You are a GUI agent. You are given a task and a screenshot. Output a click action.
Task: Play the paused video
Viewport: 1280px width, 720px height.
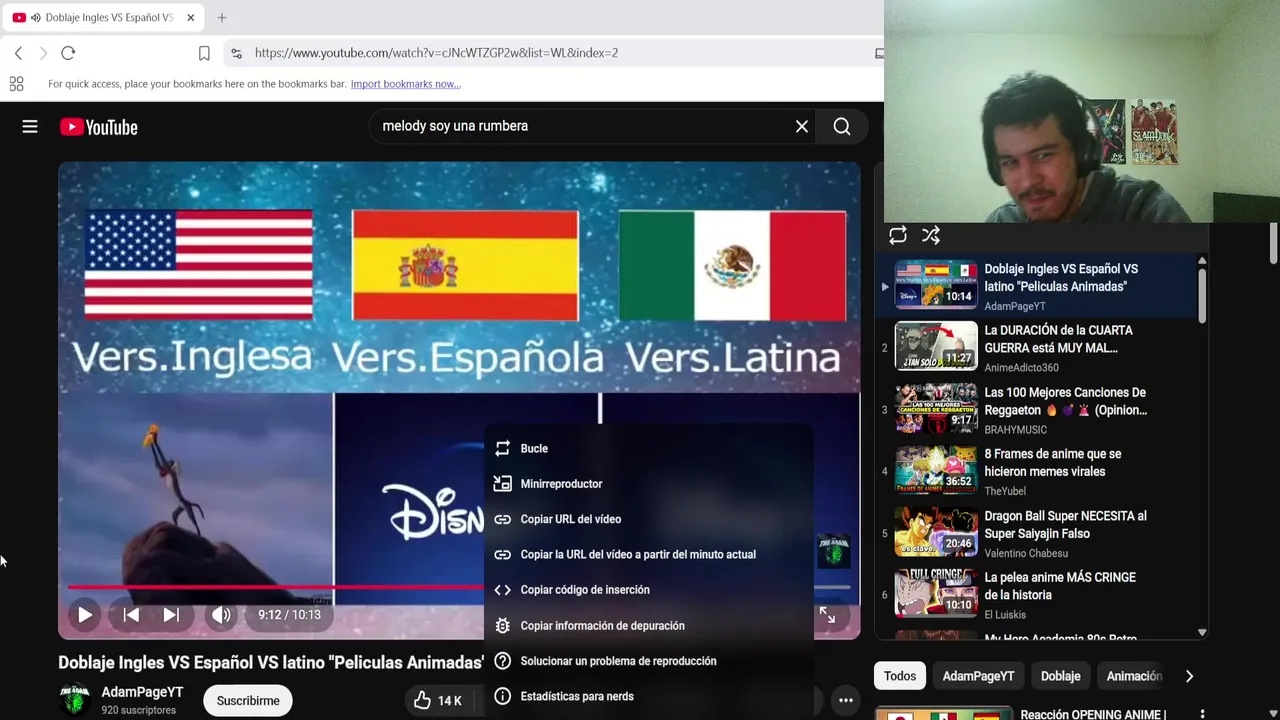pos(85,615)
